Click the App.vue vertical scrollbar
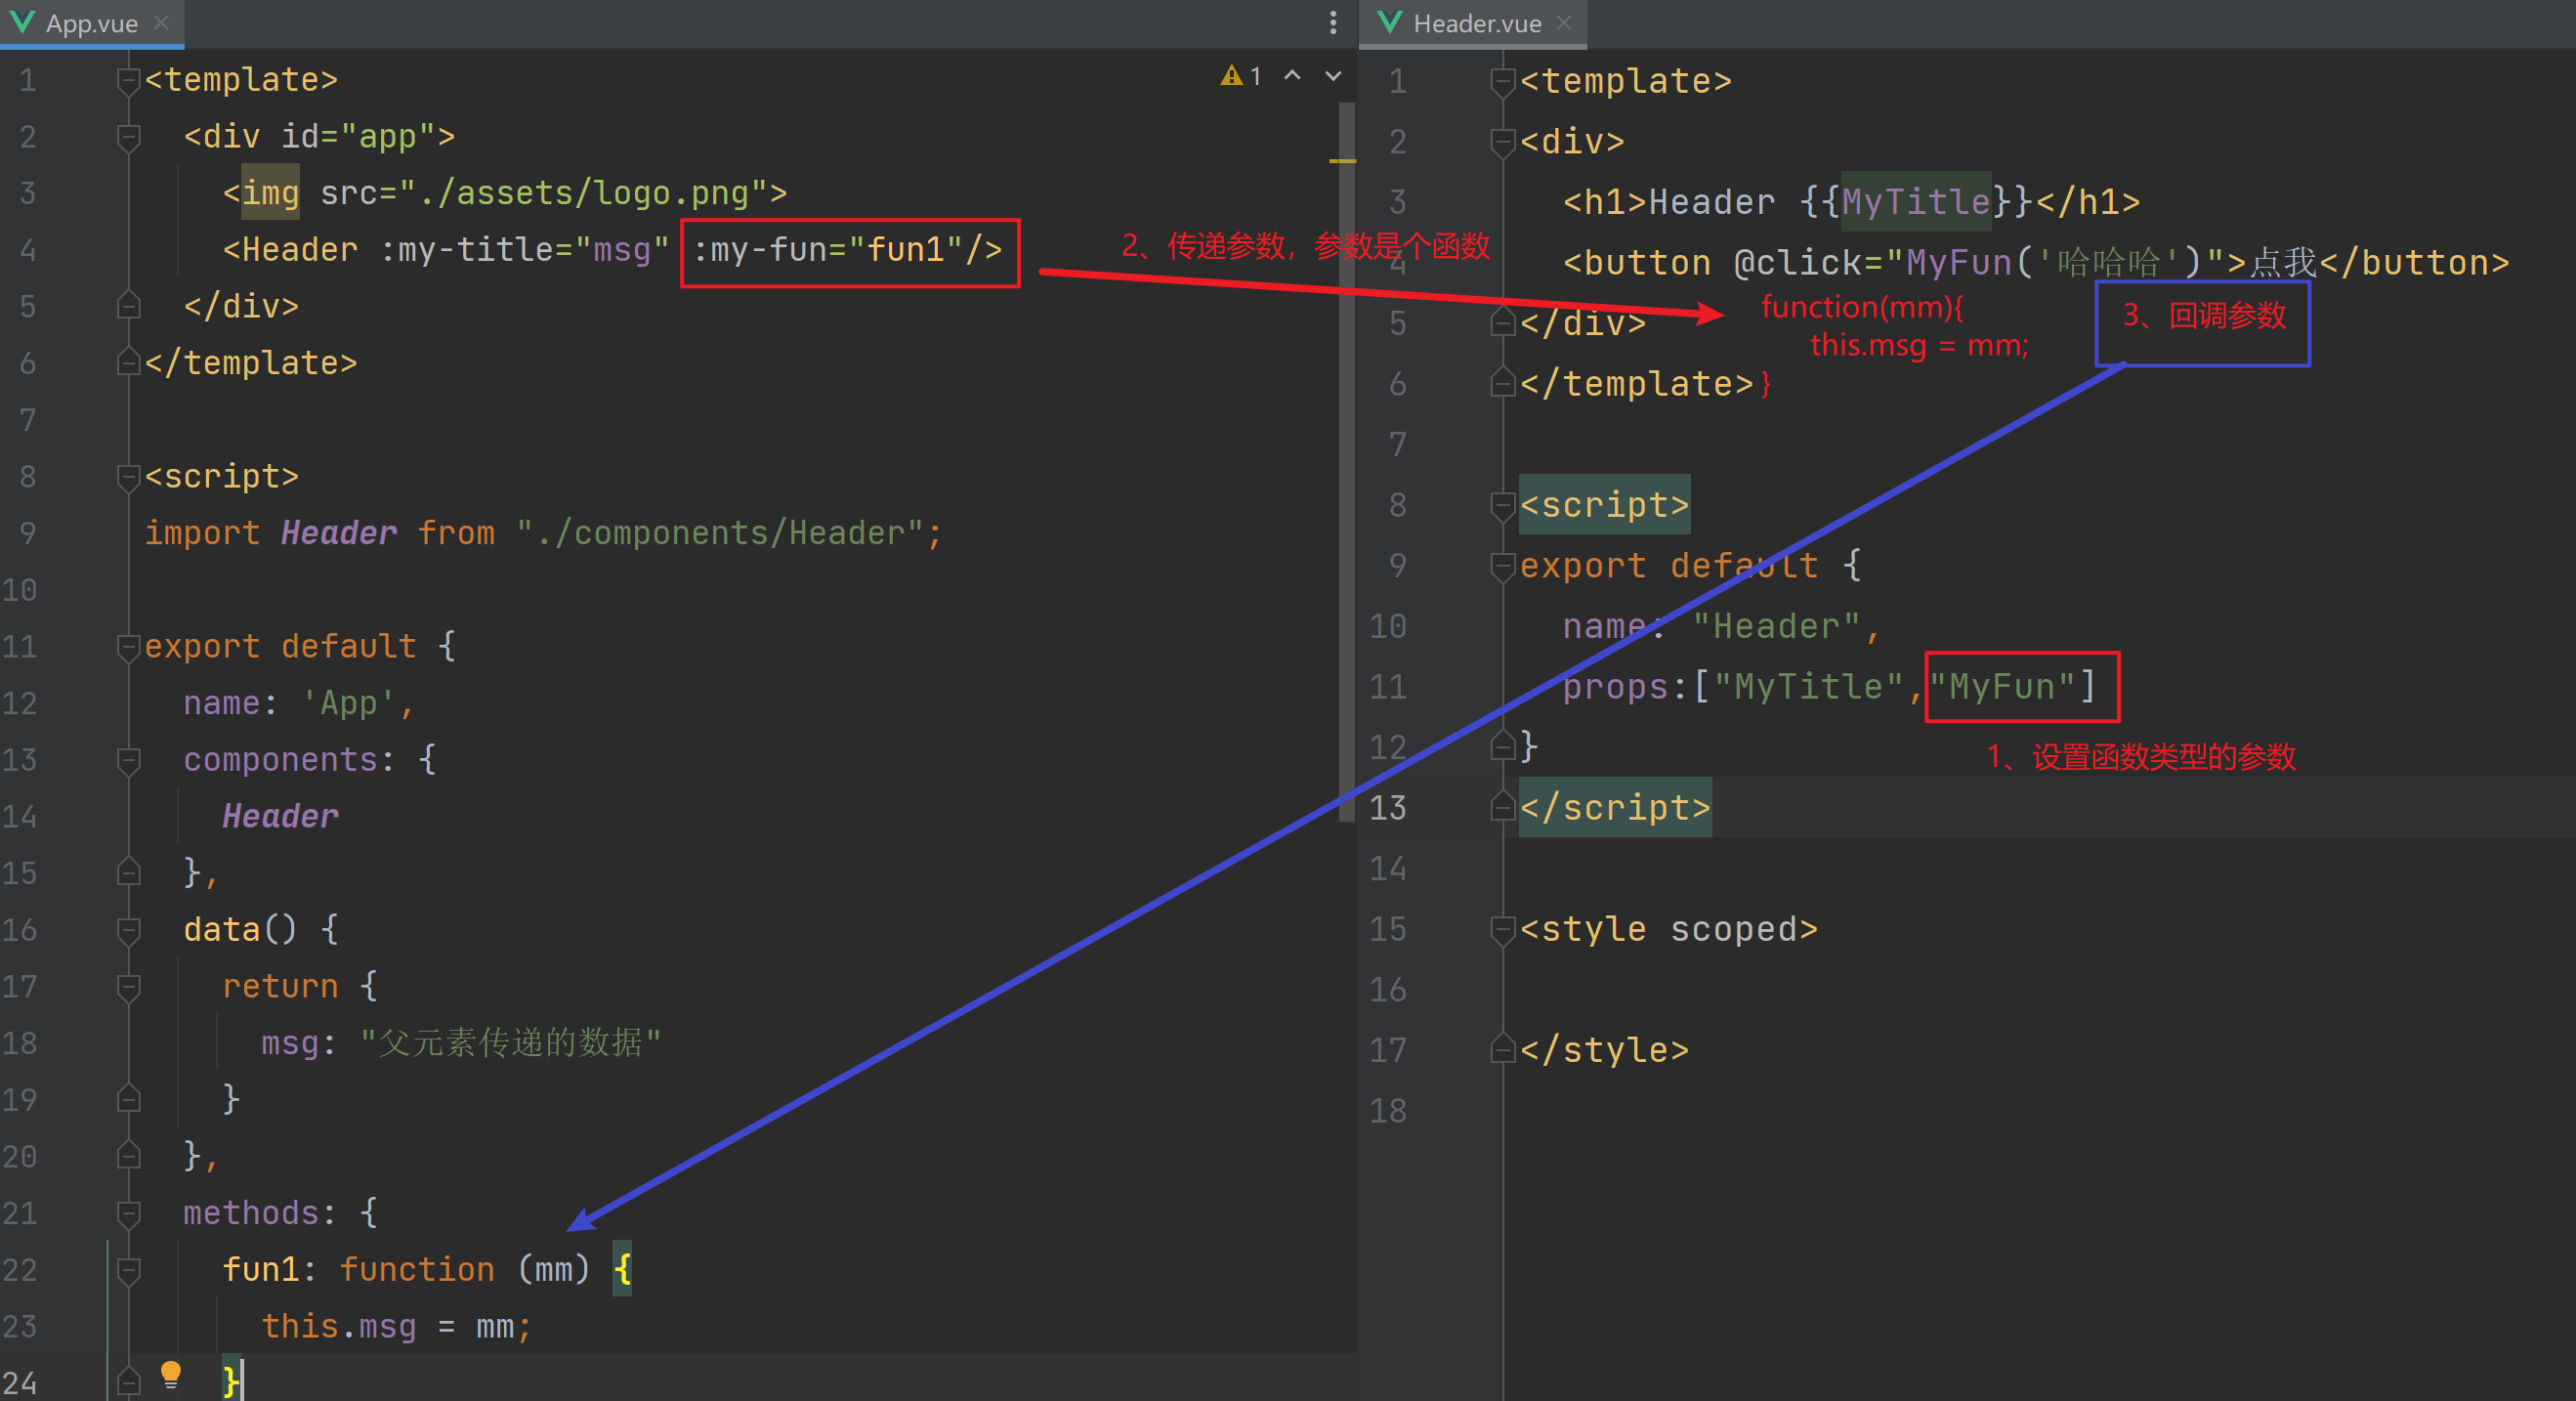The height and width of the screenshot is (1401, 2576). pos(1346,460)
